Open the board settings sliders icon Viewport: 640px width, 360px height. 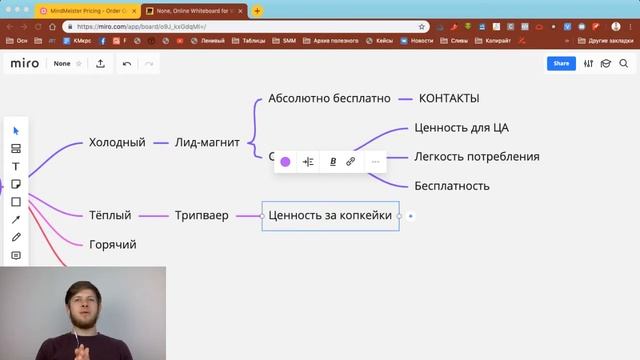point(588,64)
